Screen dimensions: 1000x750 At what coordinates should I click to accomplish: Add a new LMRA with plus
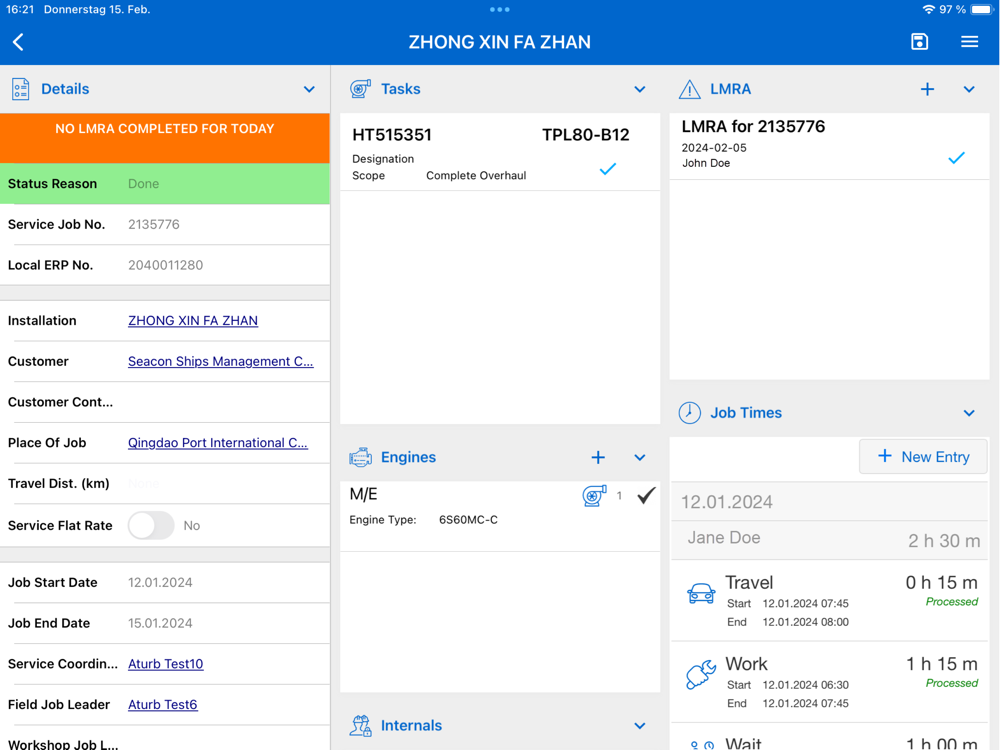(927, 89)
